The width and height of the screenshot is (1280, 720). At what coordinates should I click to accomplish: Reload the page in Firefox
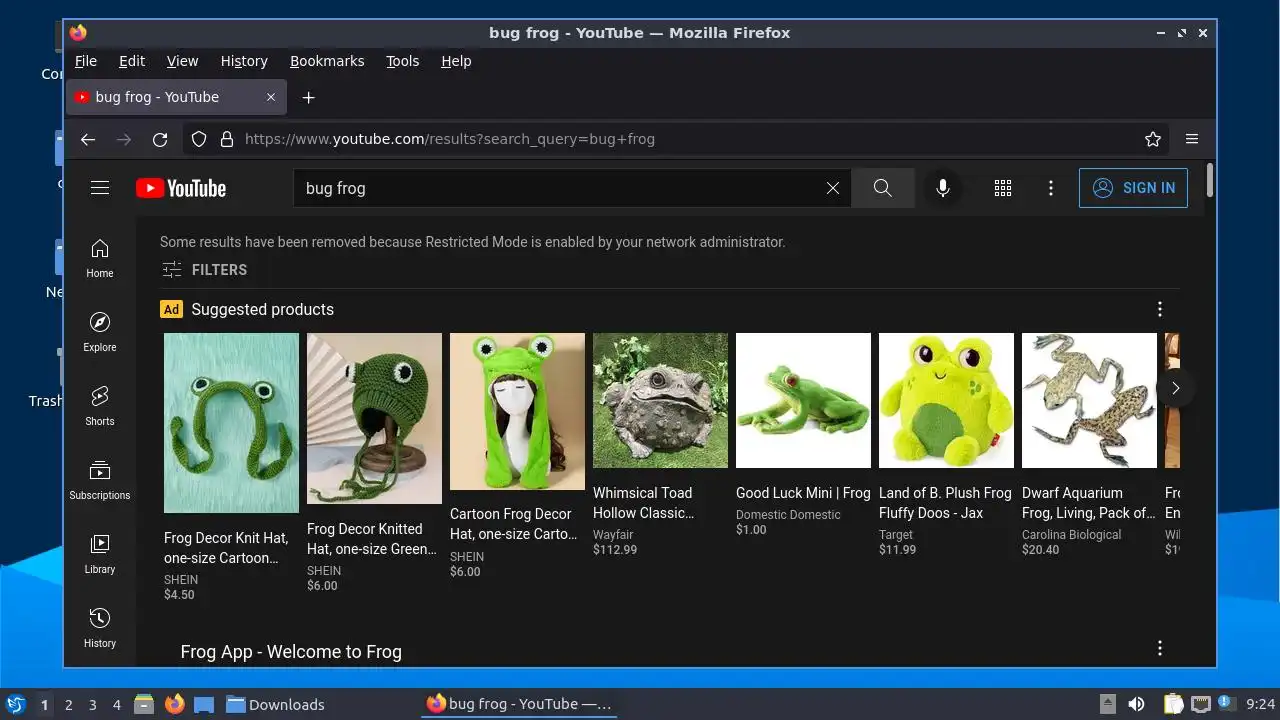160,139
